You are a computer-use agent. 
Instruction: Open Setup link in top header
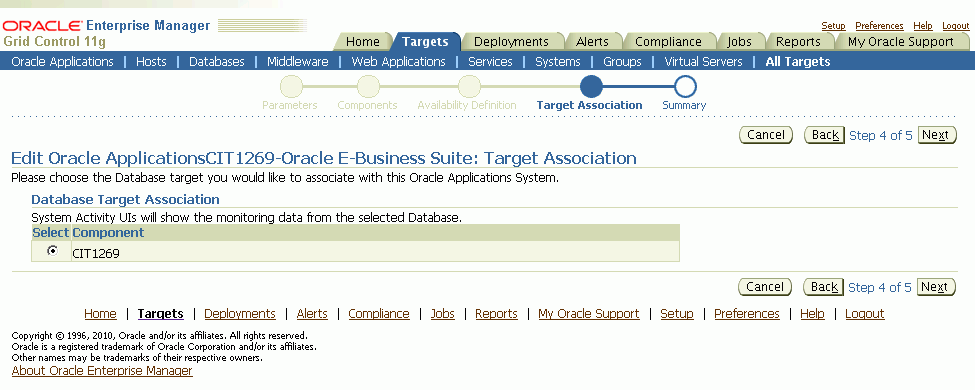click(833, 26)
